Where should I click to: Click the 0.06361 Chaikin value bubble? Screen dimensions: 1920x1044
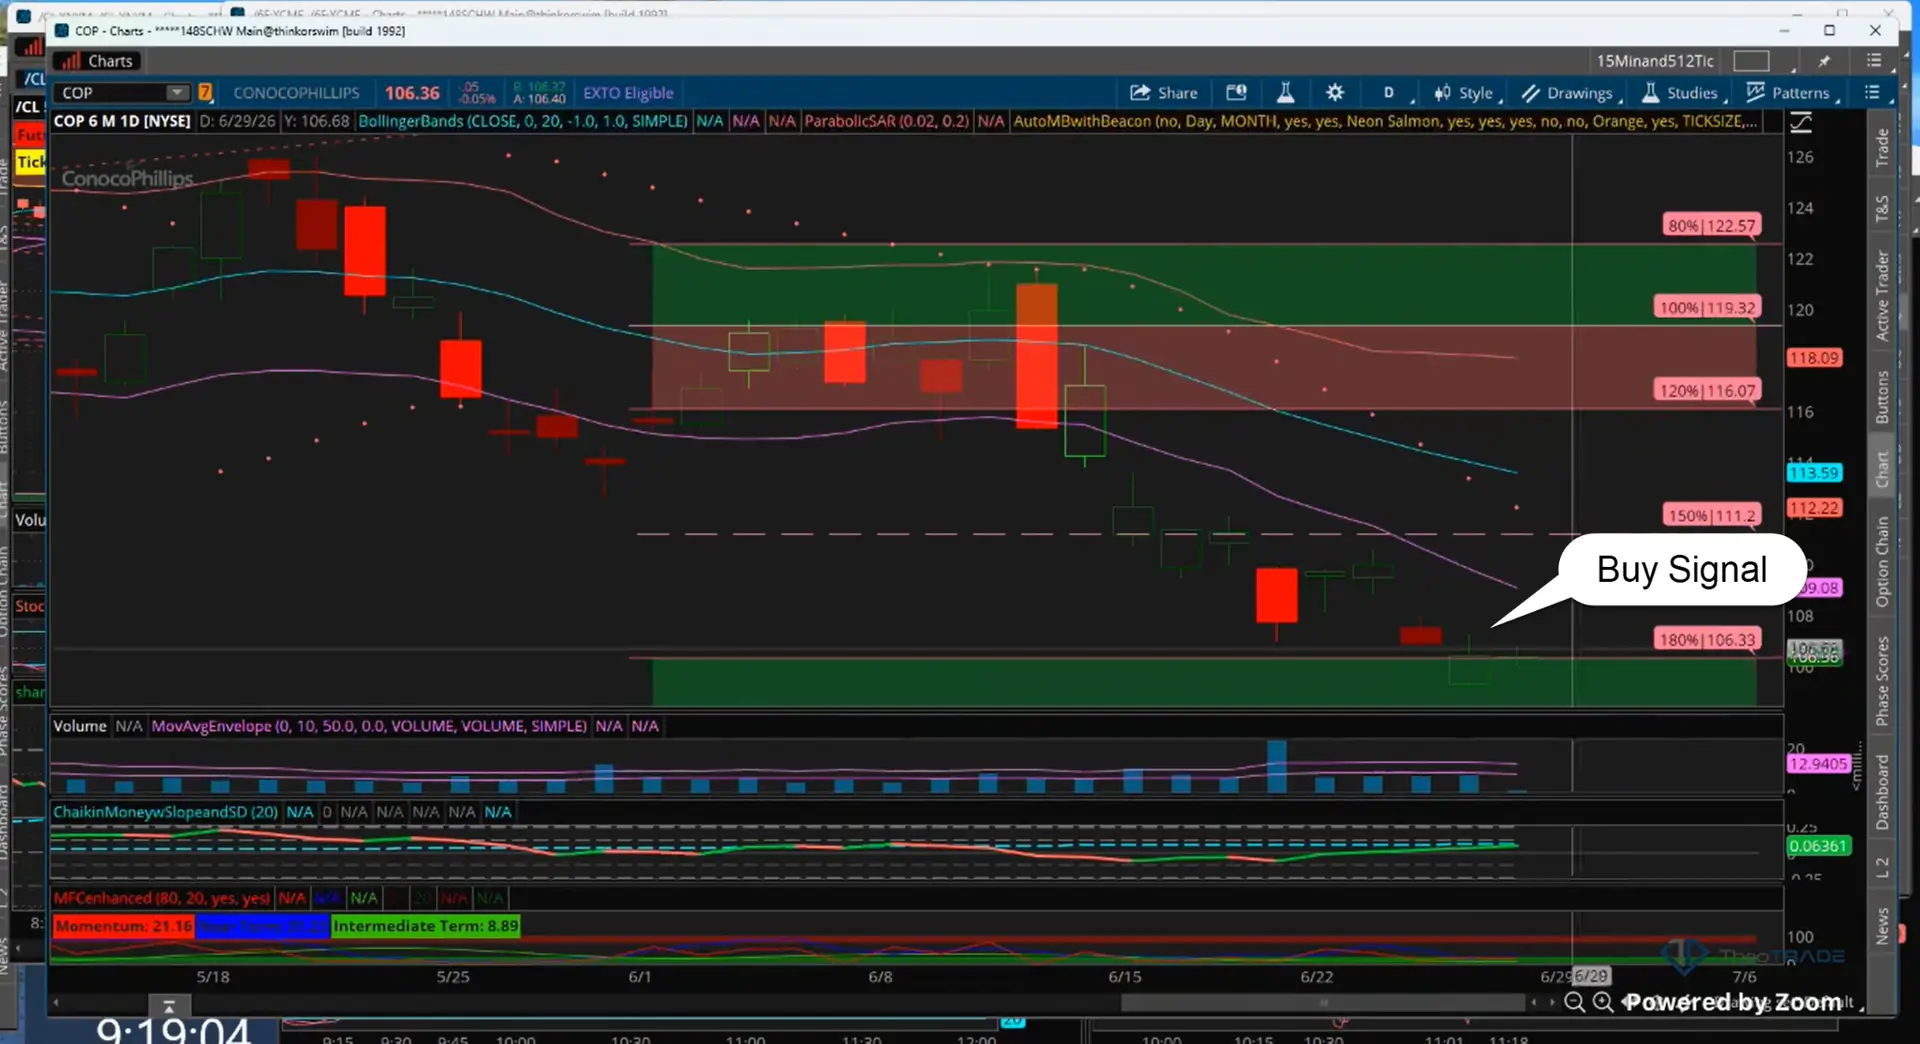click(1818, 846)
